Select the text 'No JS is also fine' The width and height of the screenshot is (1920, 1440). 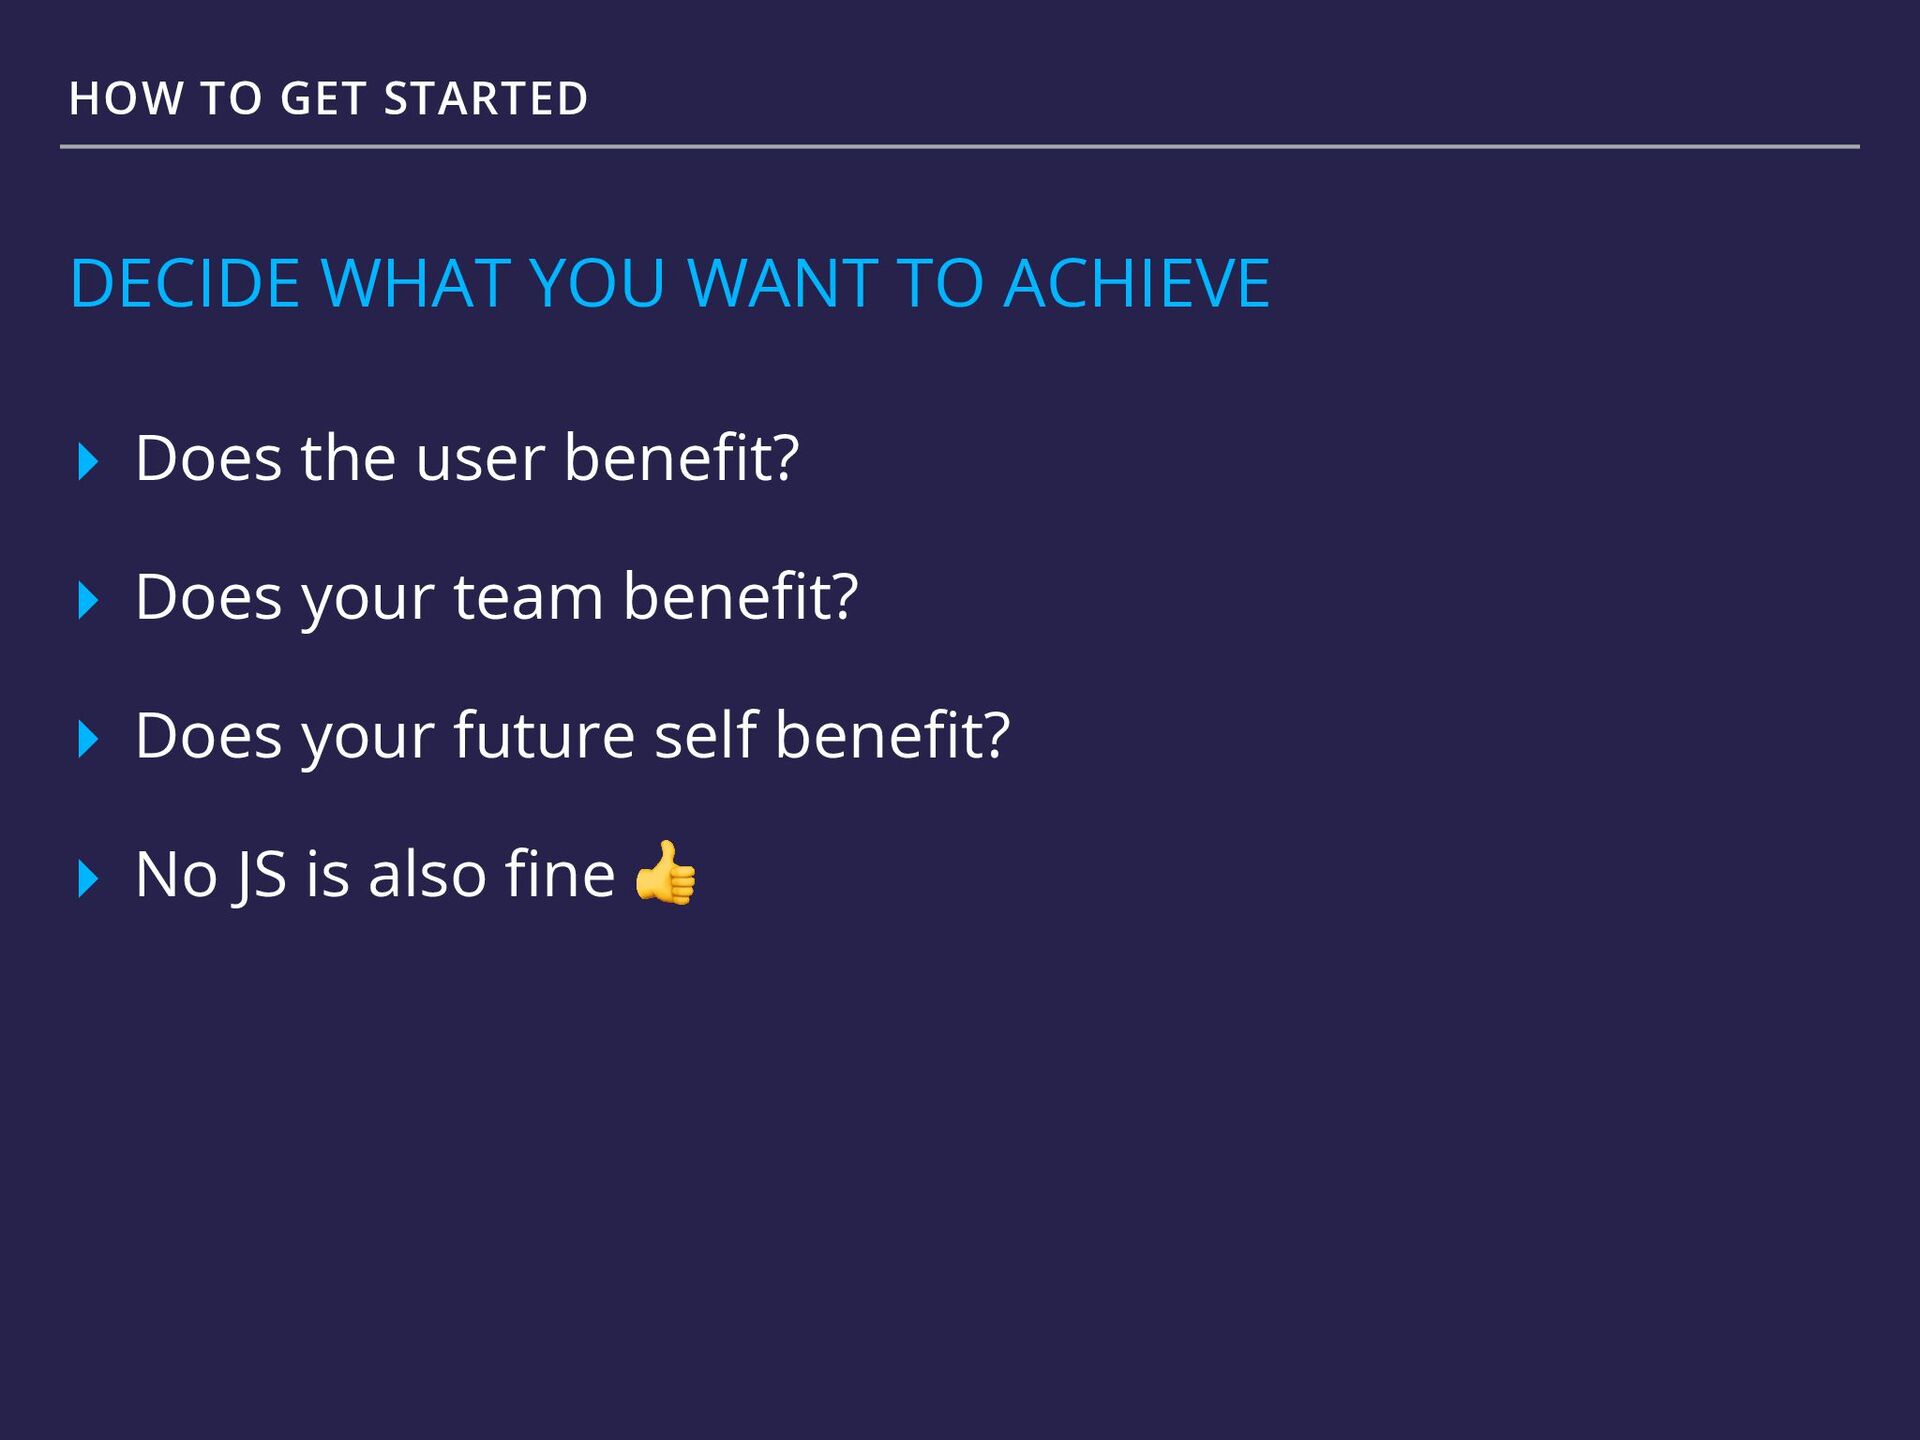(x=375, y=875)
